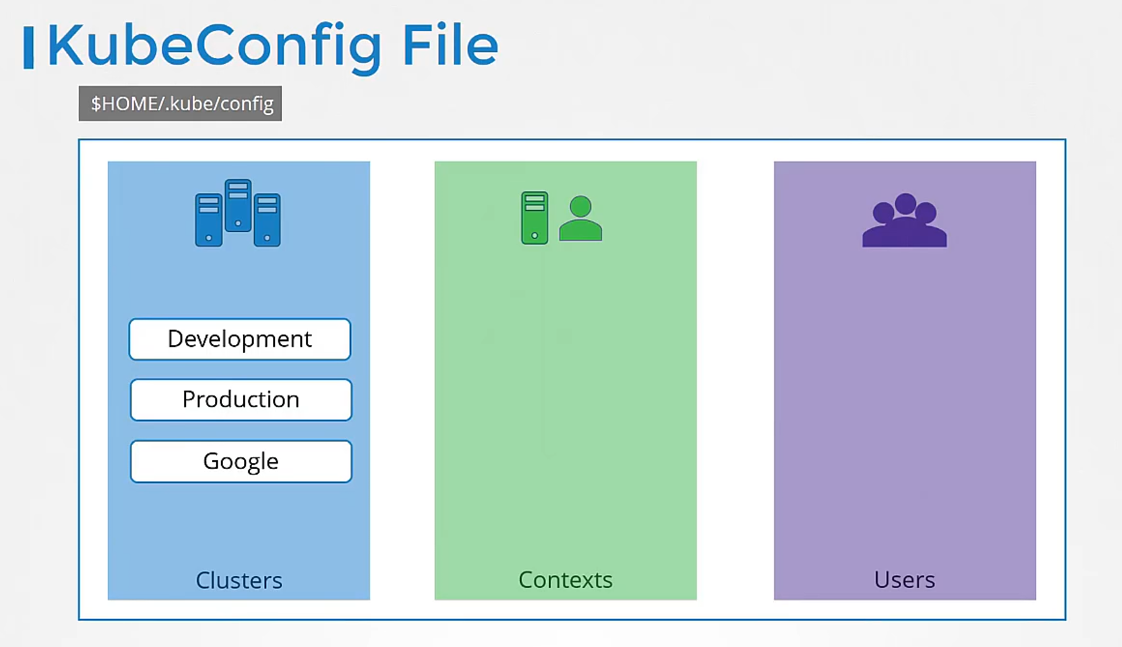Select the Production cluster box
Screen dimensions: 1122x647
click(241, 400)
